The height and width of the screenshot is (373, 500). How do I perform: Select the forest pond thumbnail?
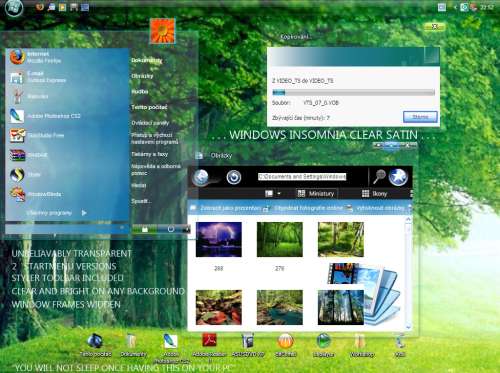[280, 307]
